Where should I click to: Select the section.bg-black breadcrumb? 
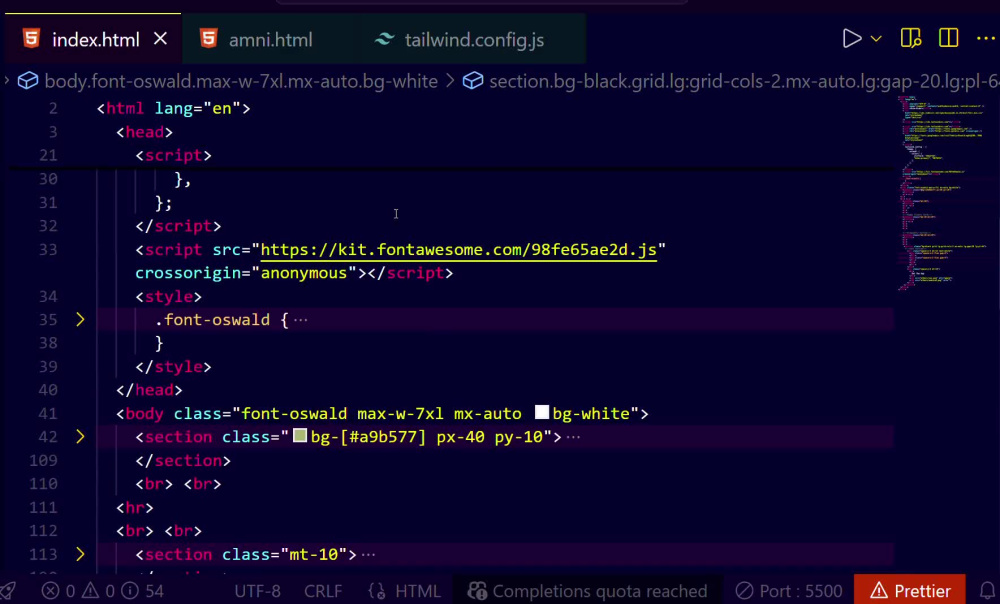point(744,82)
